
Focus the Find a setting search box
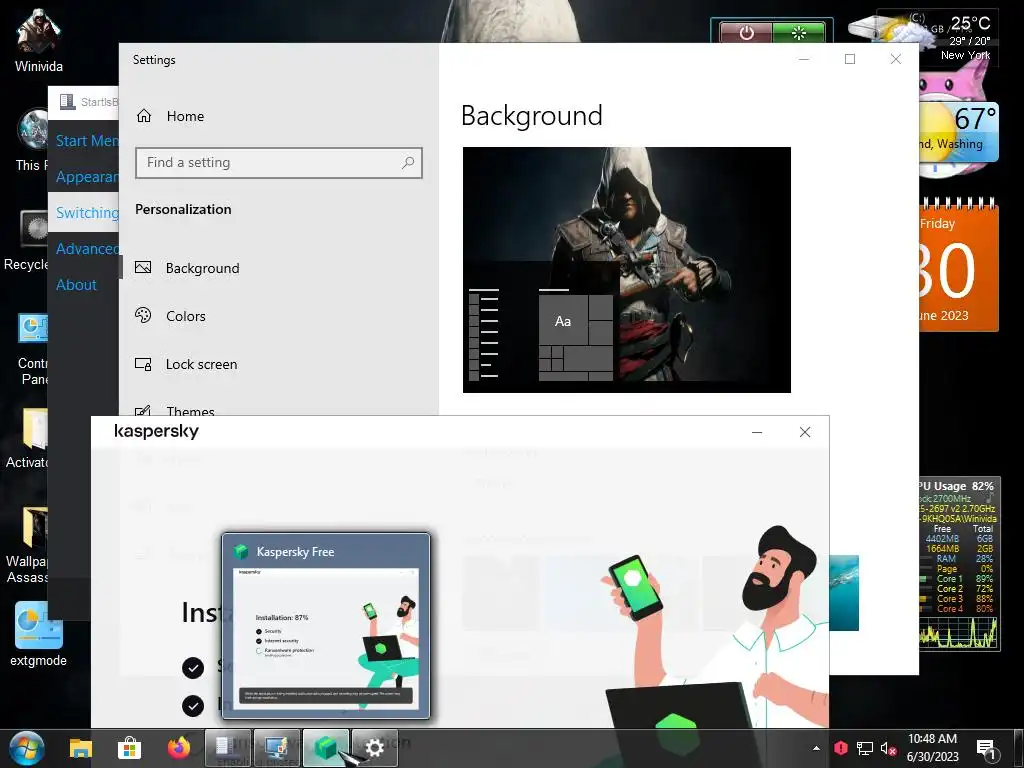coord(279,163)
